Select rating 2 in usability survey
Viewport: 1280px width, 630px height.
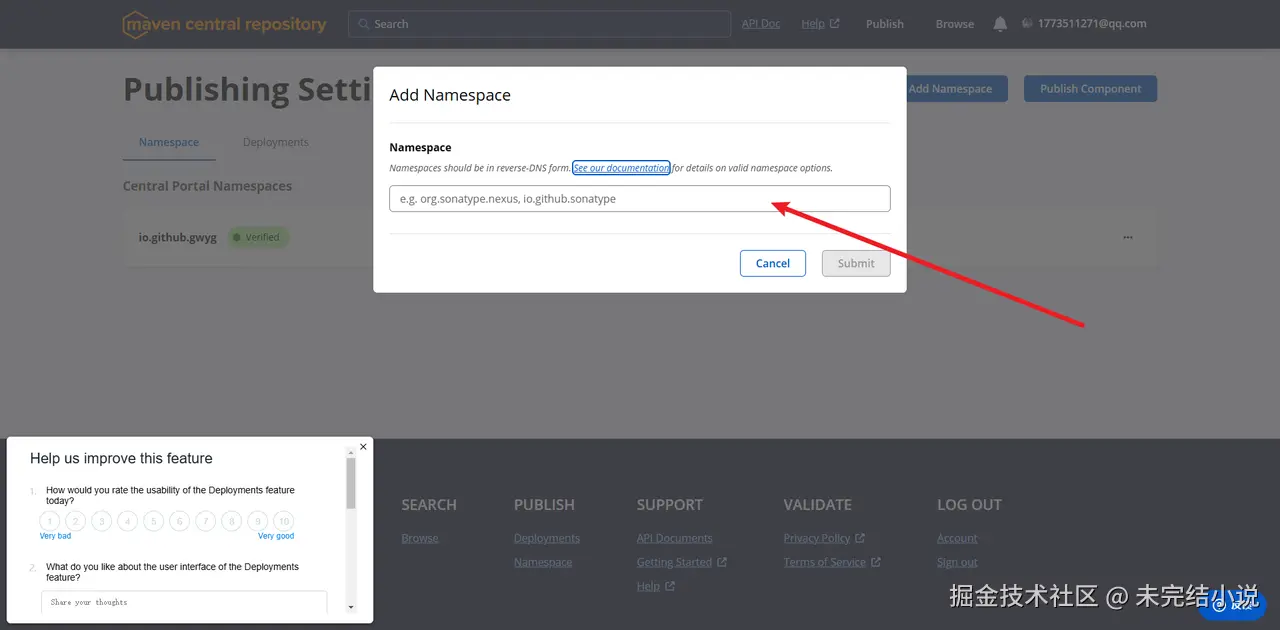click(75, 521)
